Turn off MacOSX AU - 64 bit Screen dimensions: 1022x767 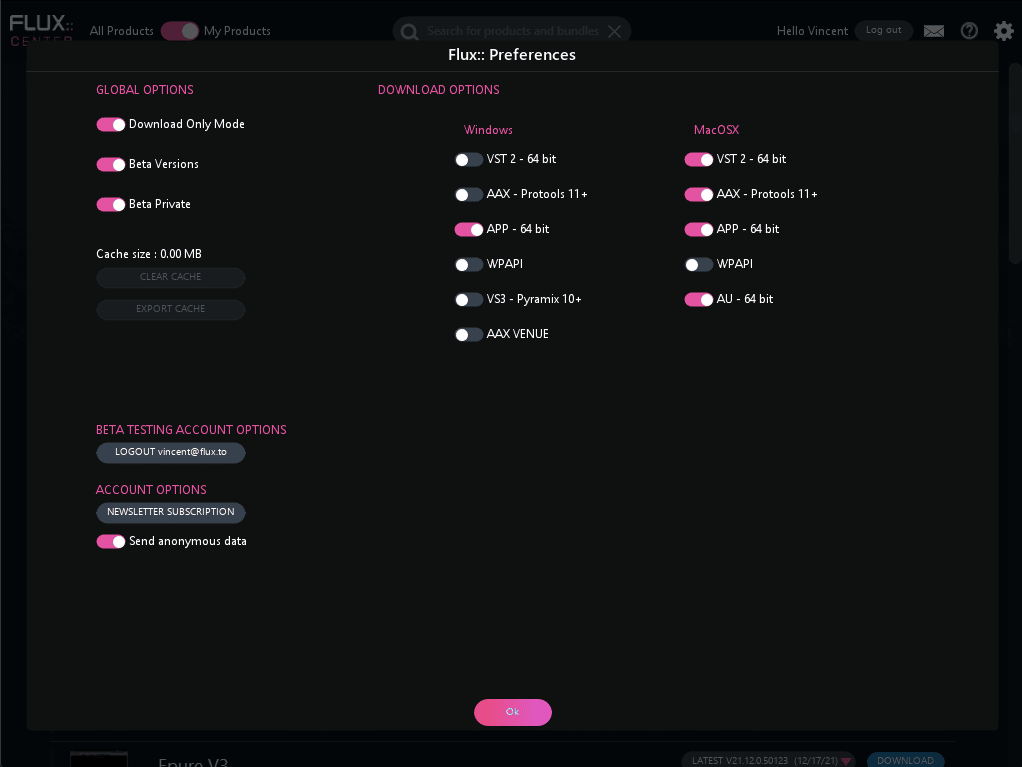698,300
